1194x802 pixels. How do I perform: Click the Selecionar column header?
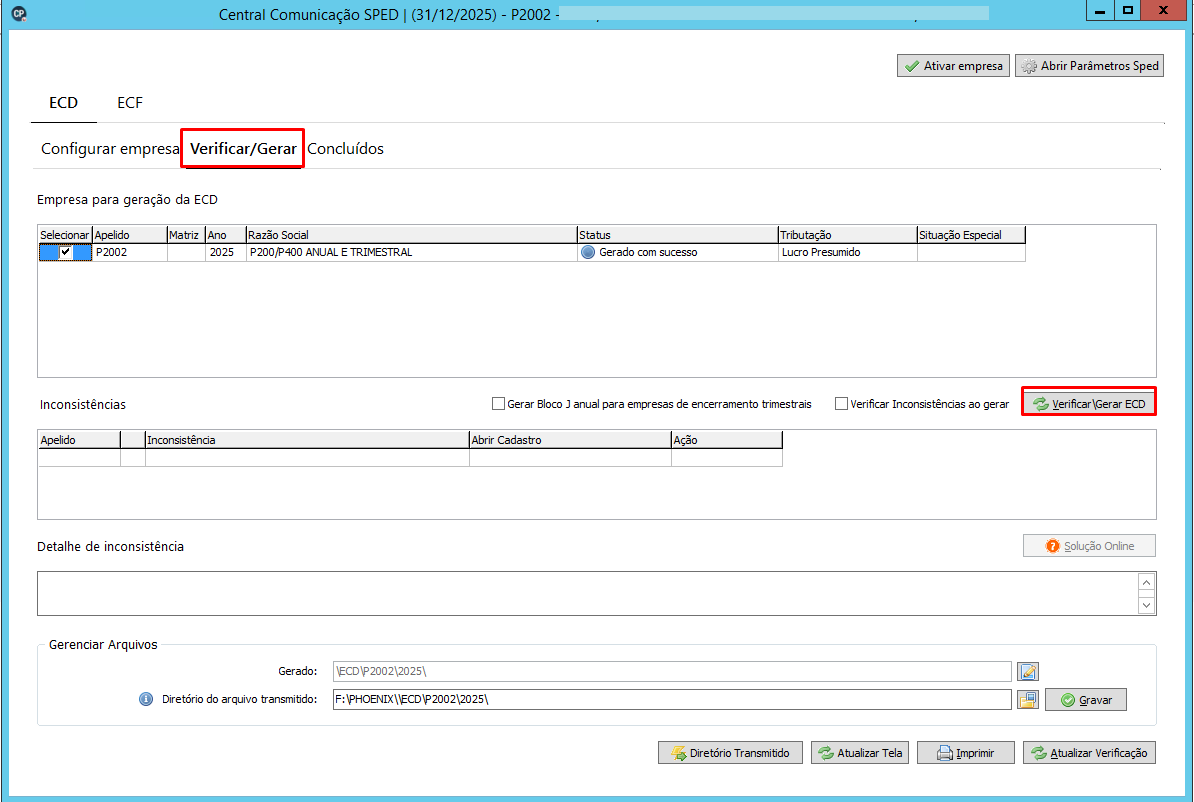pos(65,235)
